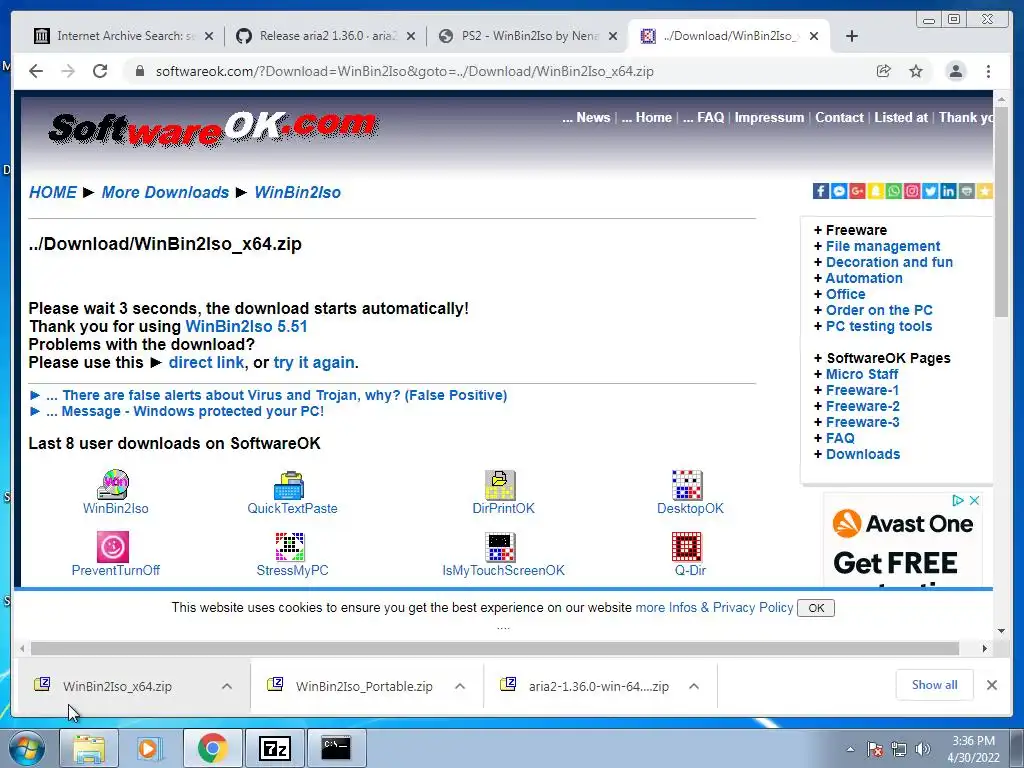
Task: Click vertical scrollbar down arrow
Action: [1001, 631]
